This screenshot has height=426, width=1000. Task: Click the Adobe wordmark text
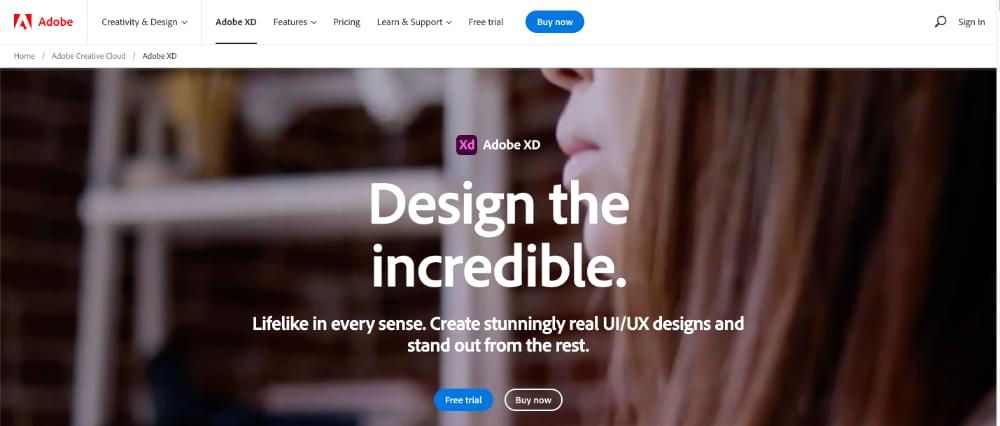click(x=55, y=22)
